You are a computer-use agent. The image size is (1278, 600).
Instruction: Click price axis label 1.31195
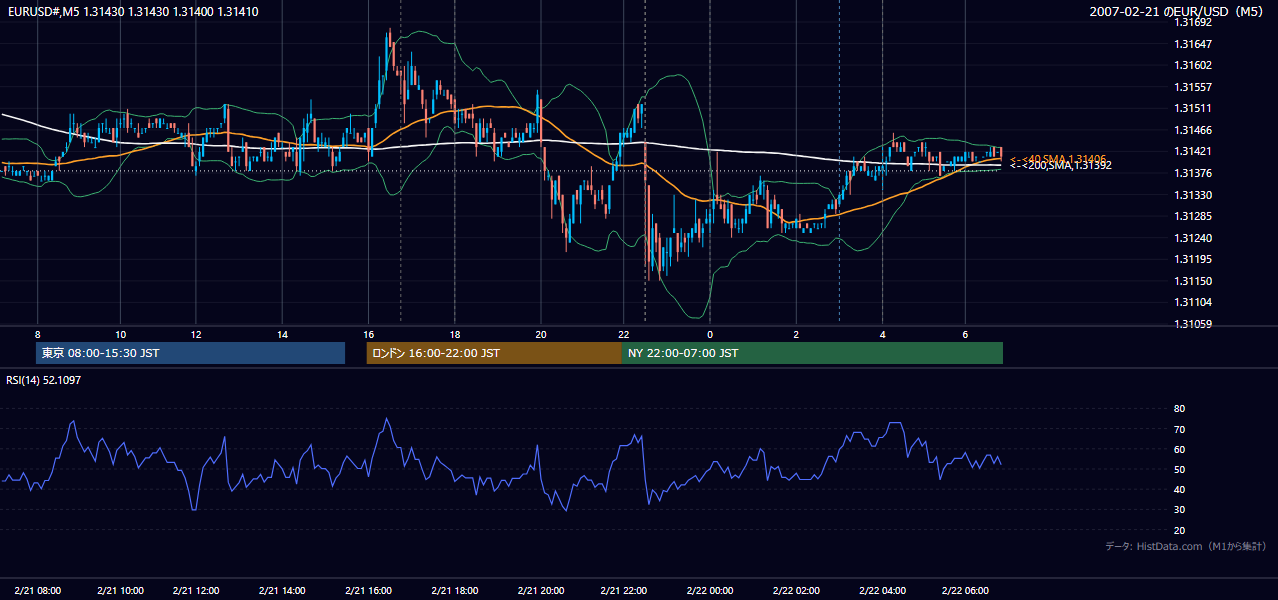[x=1193, y=259]
